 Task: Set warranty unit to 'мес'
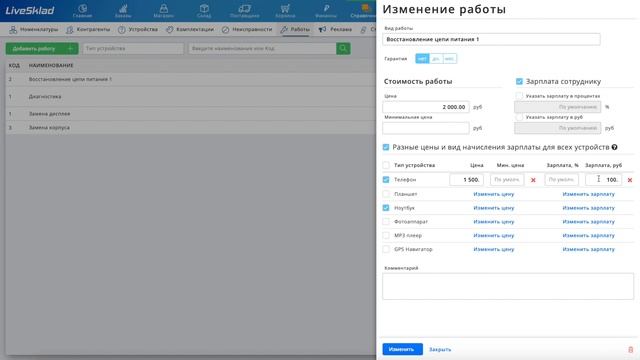tap(449, 59)
